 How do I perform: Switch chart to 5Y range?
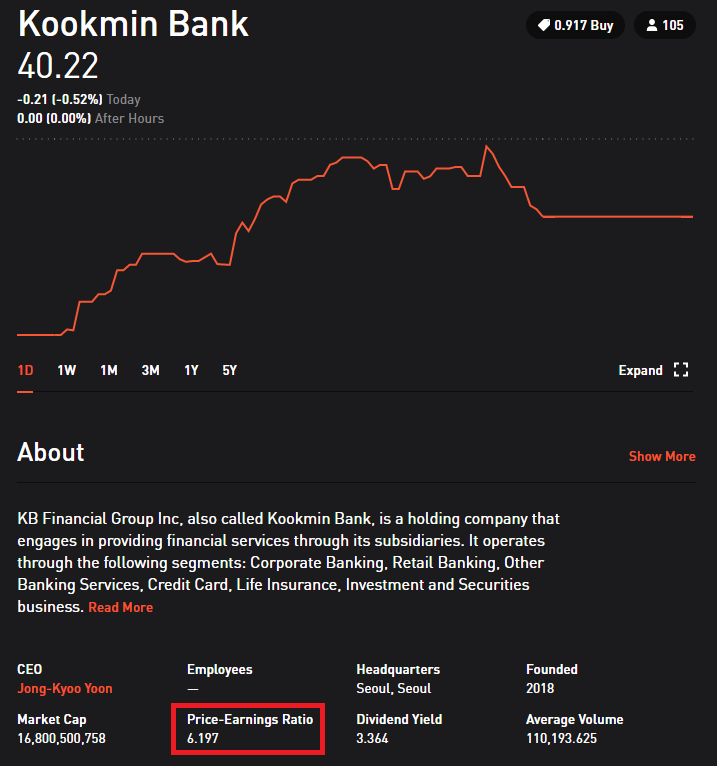[230, 370]
